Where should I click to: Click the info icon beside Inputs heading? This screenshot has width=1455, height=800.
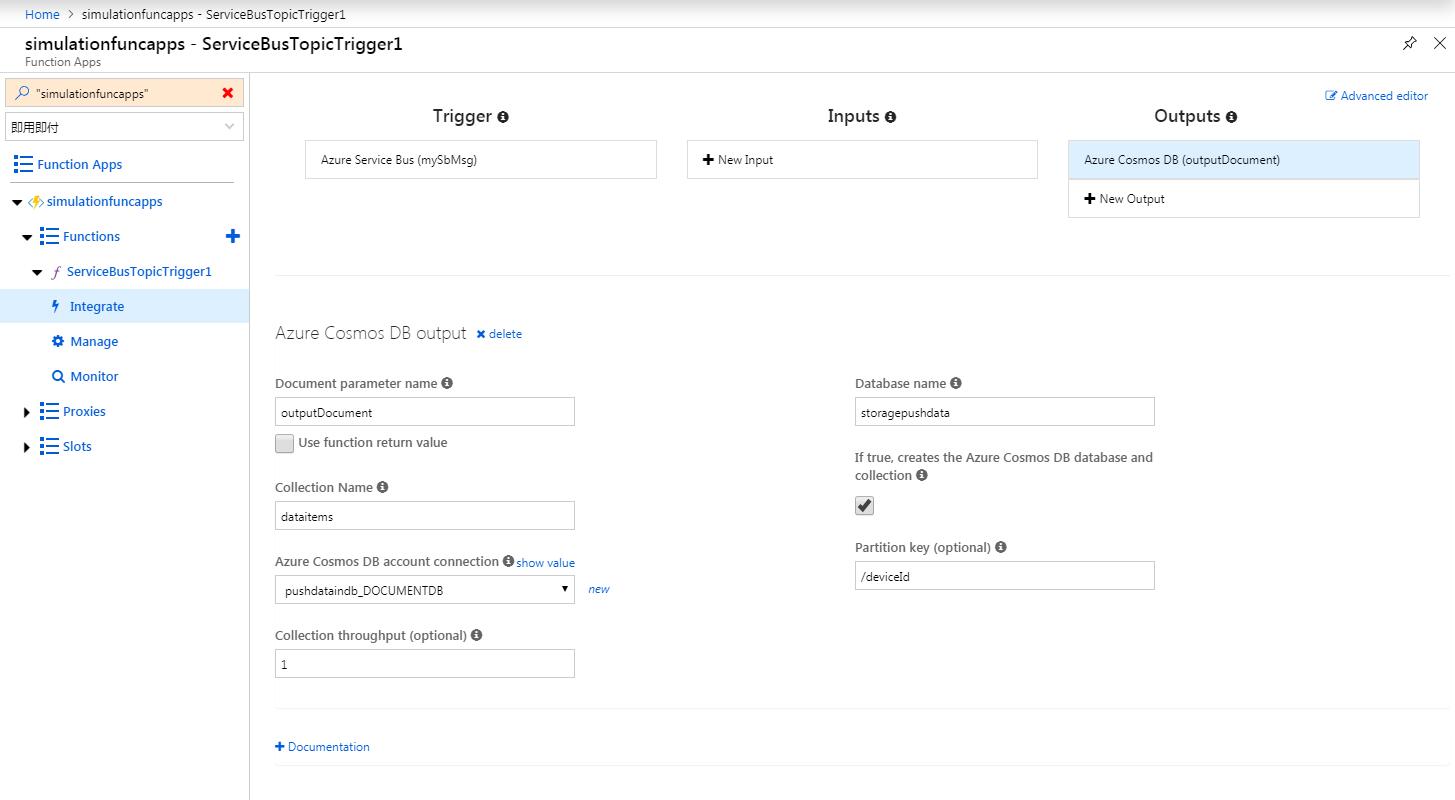click(890, 117)
